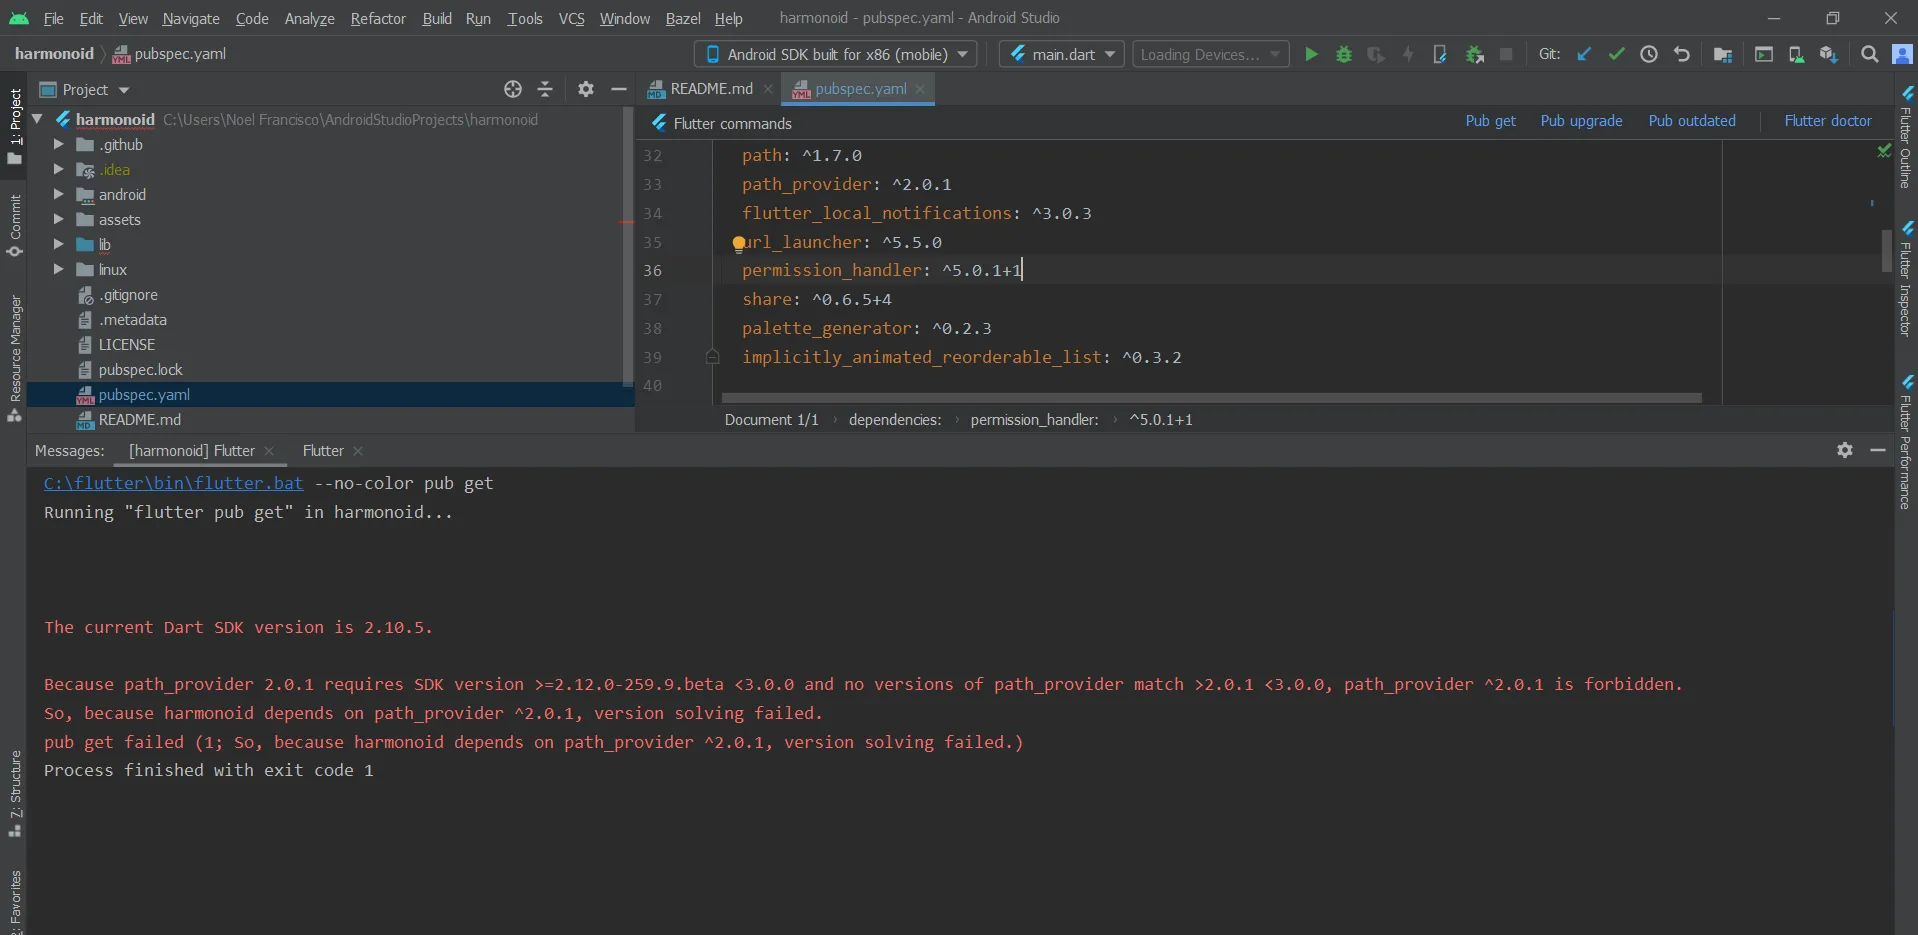Revert changes with Git rollback icon
This screenshot has height=935, width=1918.
(x=1682, y=54)
